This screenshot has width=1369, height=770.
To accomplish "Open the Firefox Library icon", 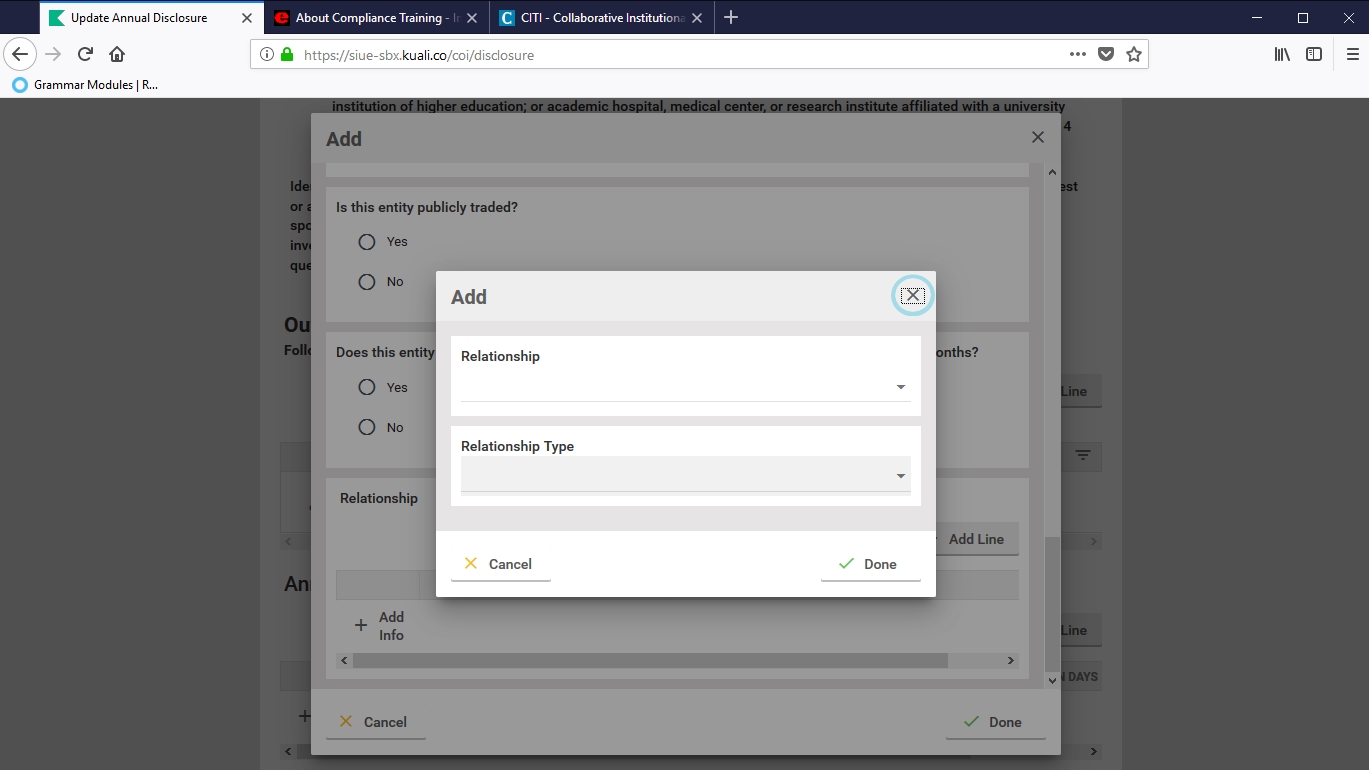I will [x=1282, y=55].
